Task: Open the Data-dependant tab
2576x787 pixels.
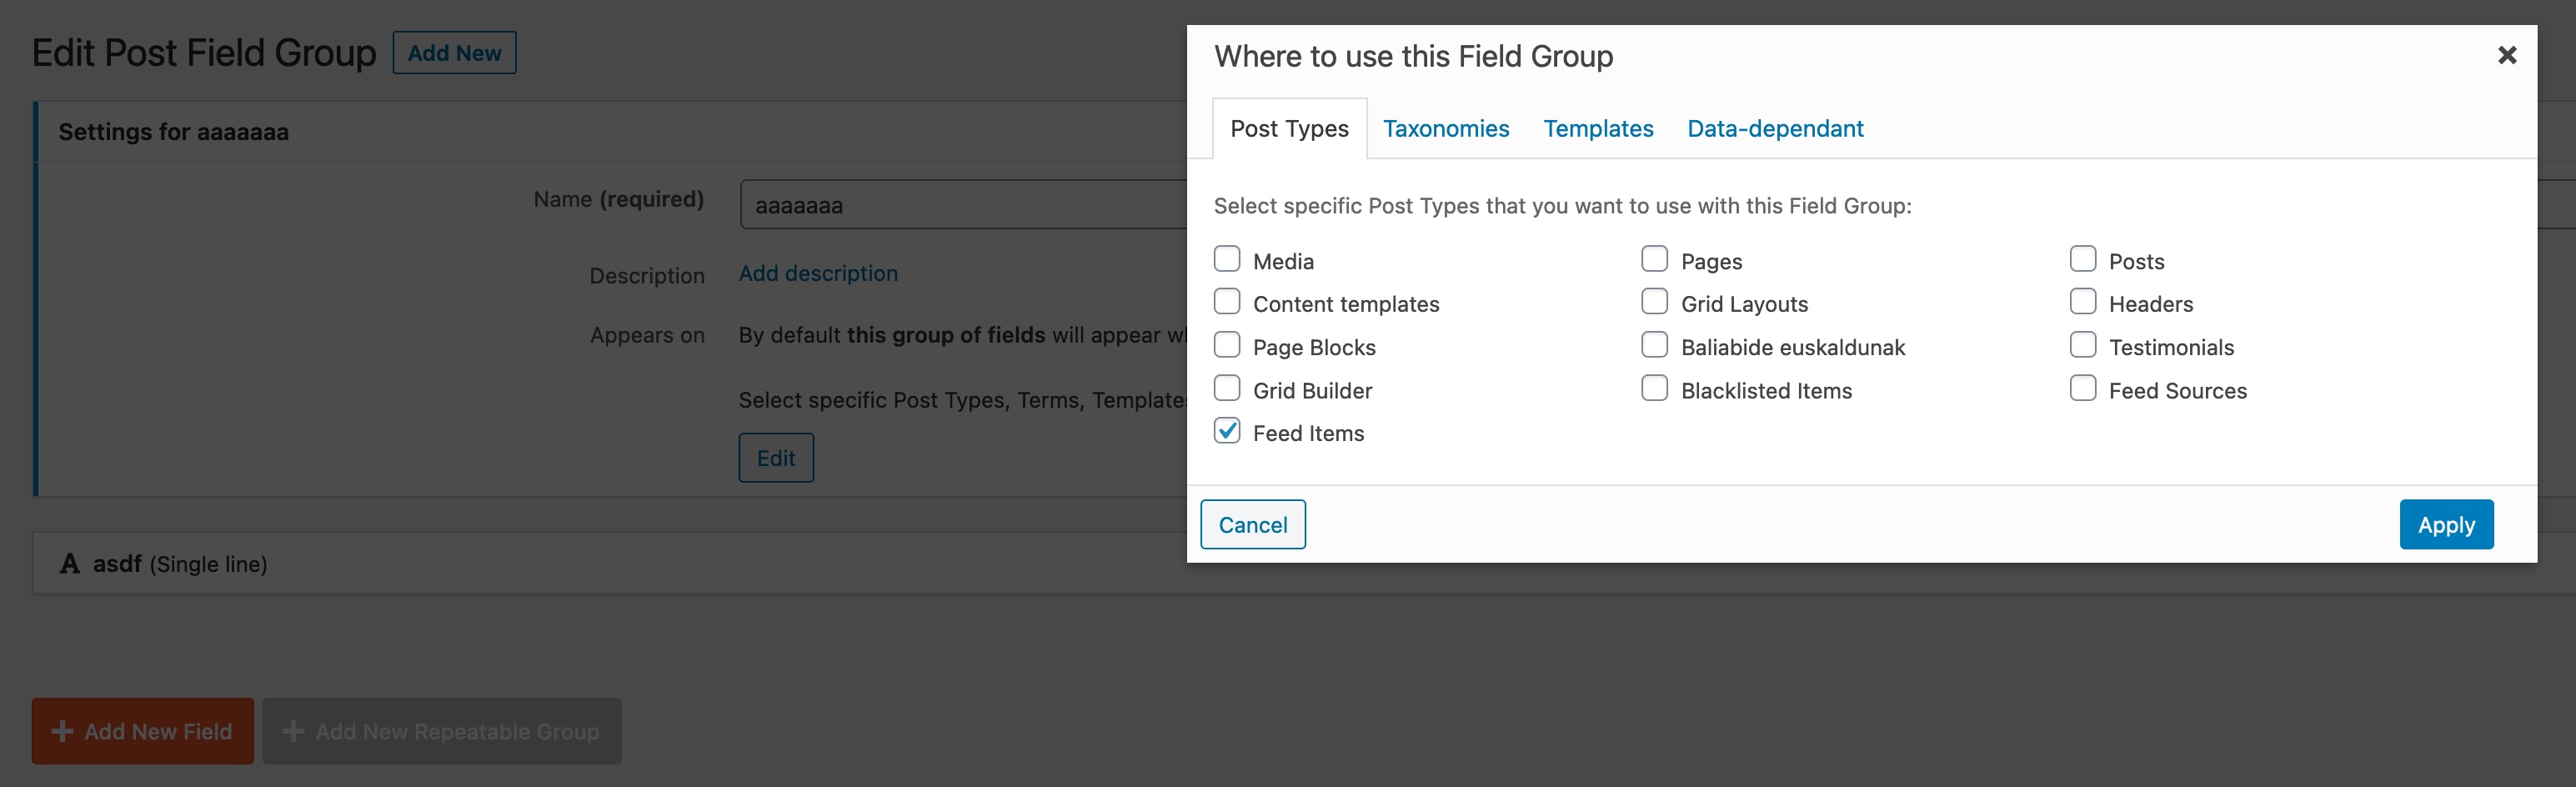Action: point(1775,129)
